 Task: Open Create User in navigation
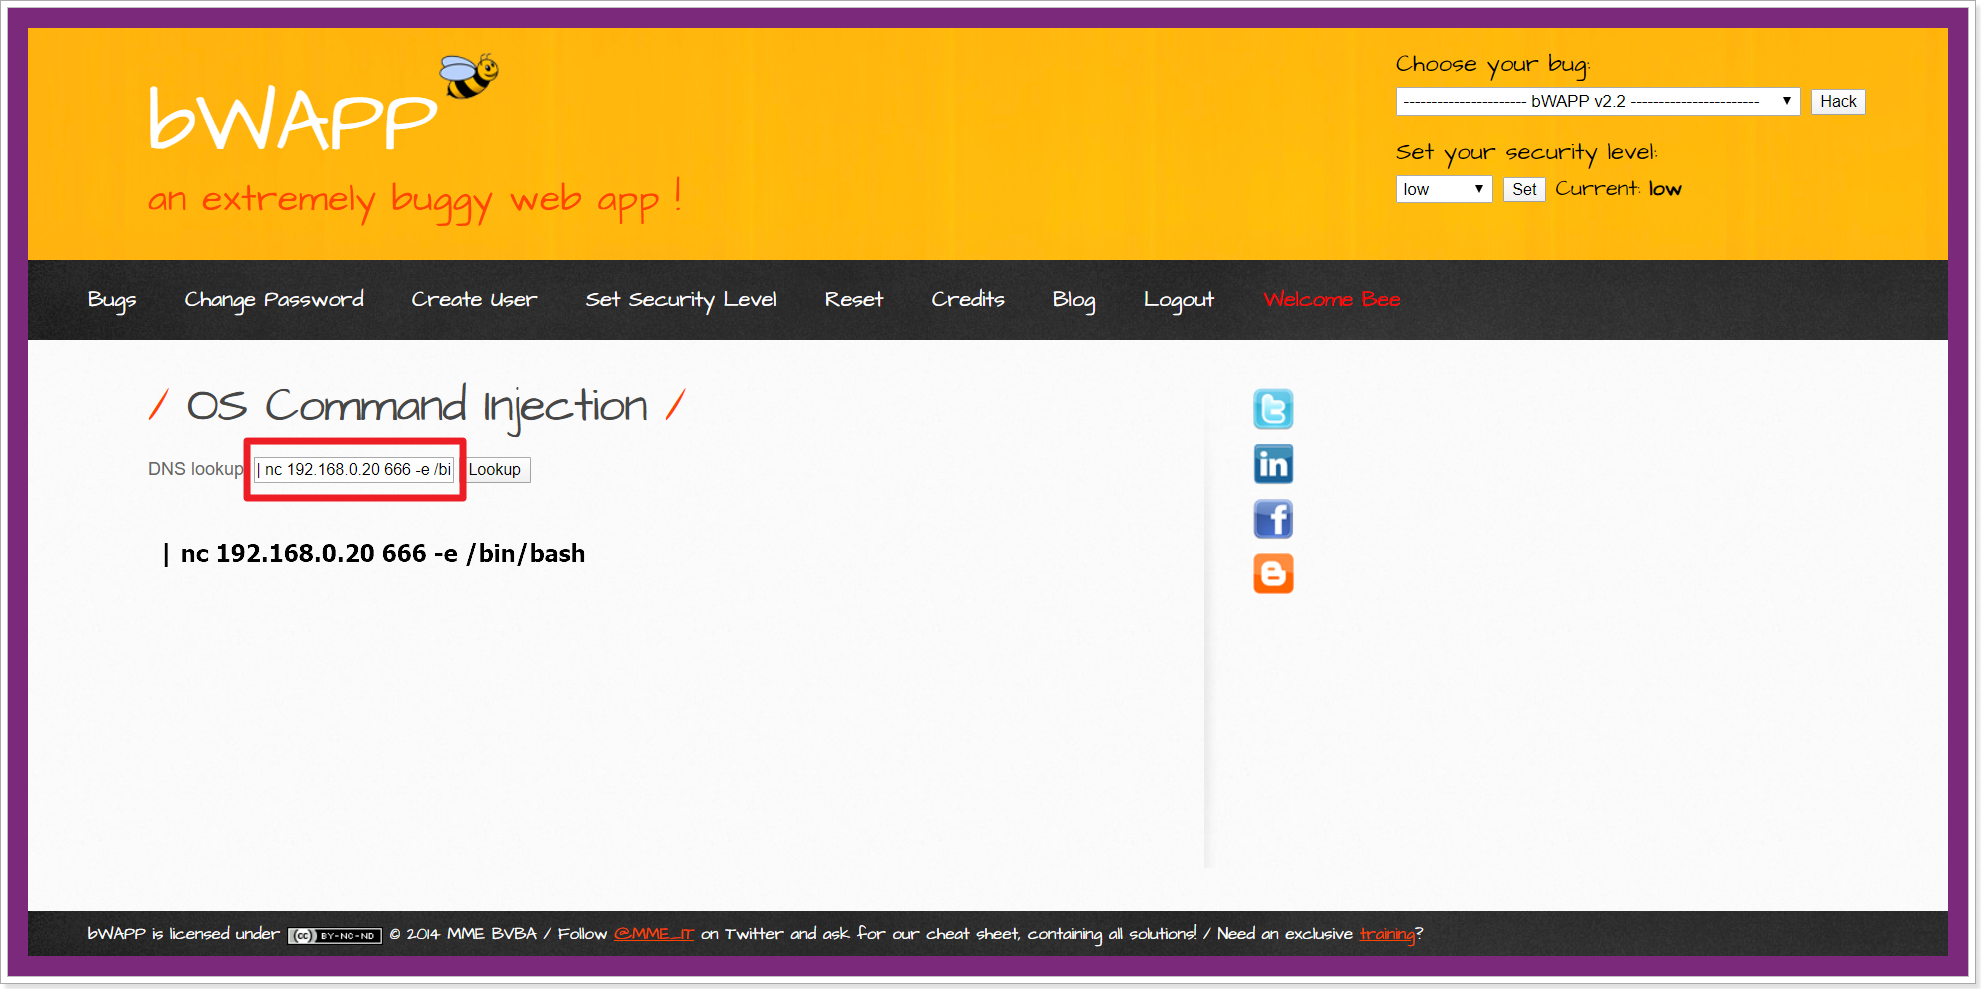coord(474,299)
